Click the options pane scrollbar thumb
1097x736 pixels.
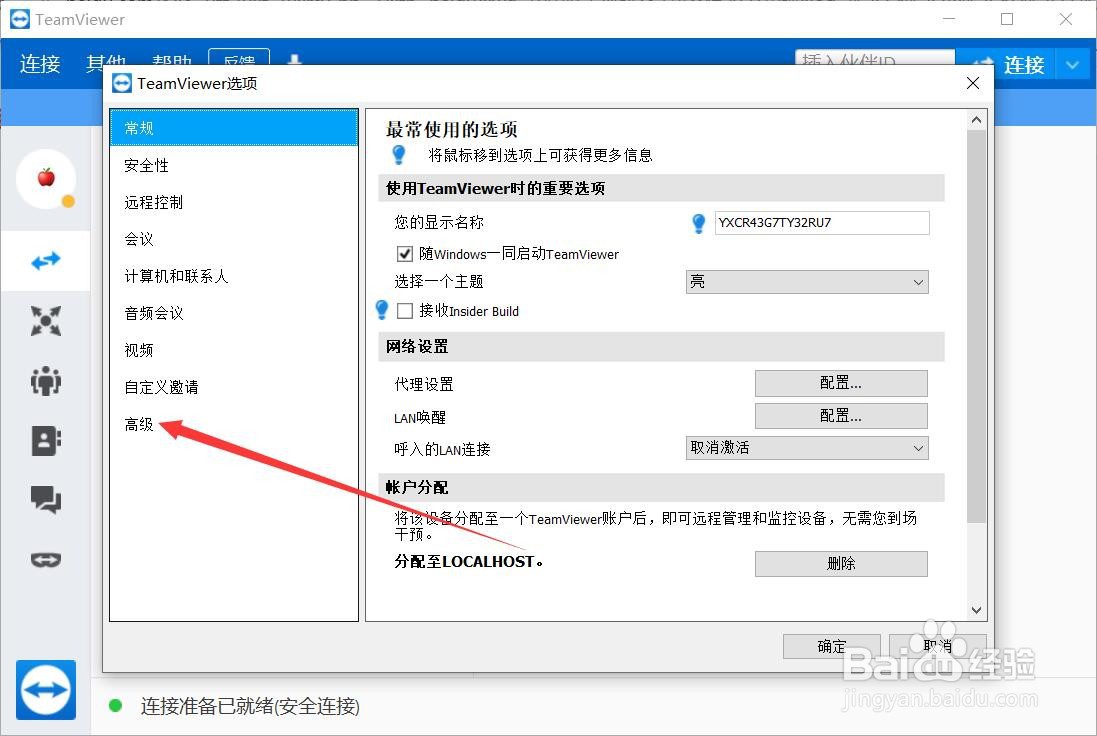pos(977,326)
